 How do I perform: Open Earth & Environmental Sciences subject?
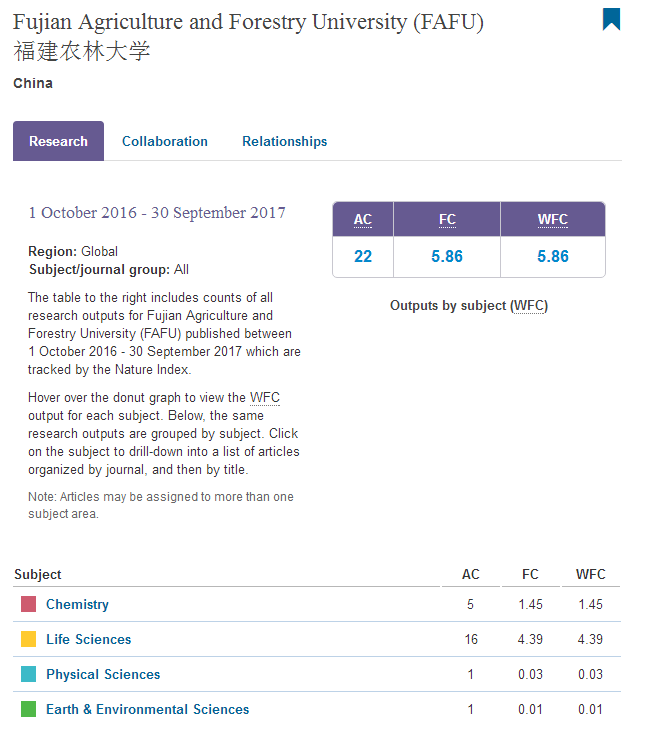click(147, 710)
